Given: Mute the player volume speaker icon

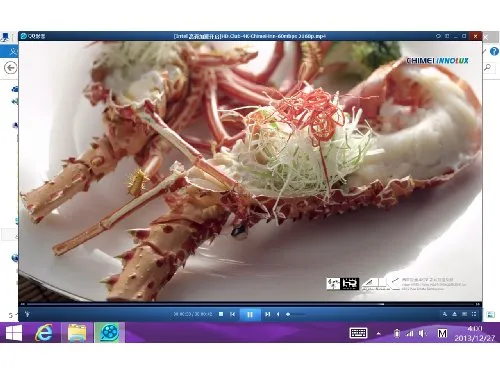Looking at the screenshot, I should click(x=278, y=314).
